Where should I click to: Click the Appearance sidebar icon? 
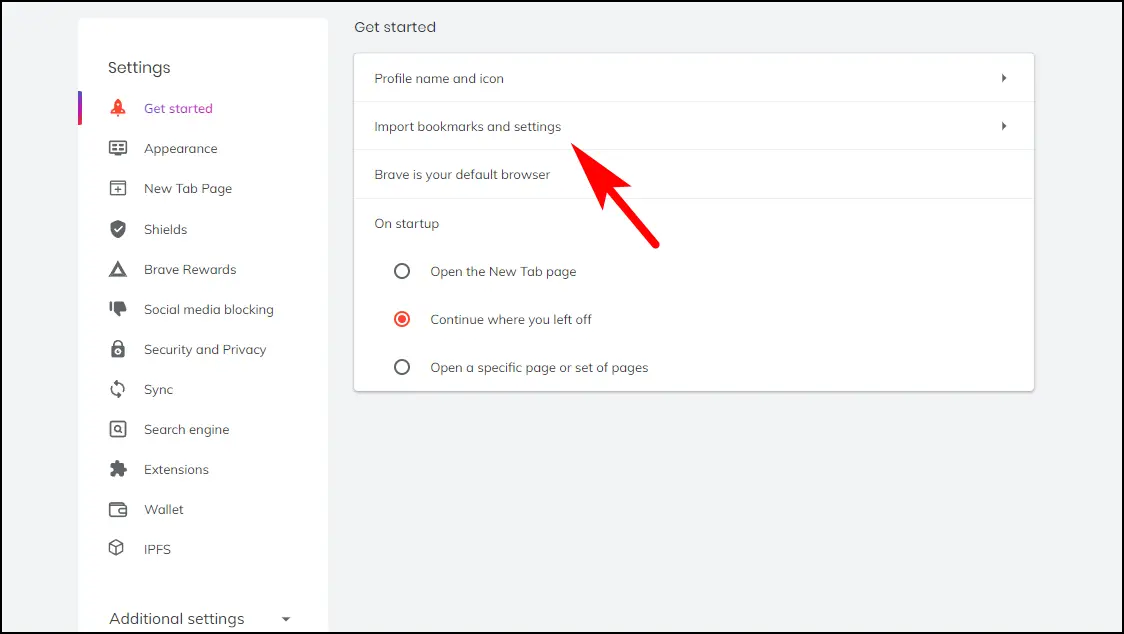pyautogui.click(x=118, y=148)
